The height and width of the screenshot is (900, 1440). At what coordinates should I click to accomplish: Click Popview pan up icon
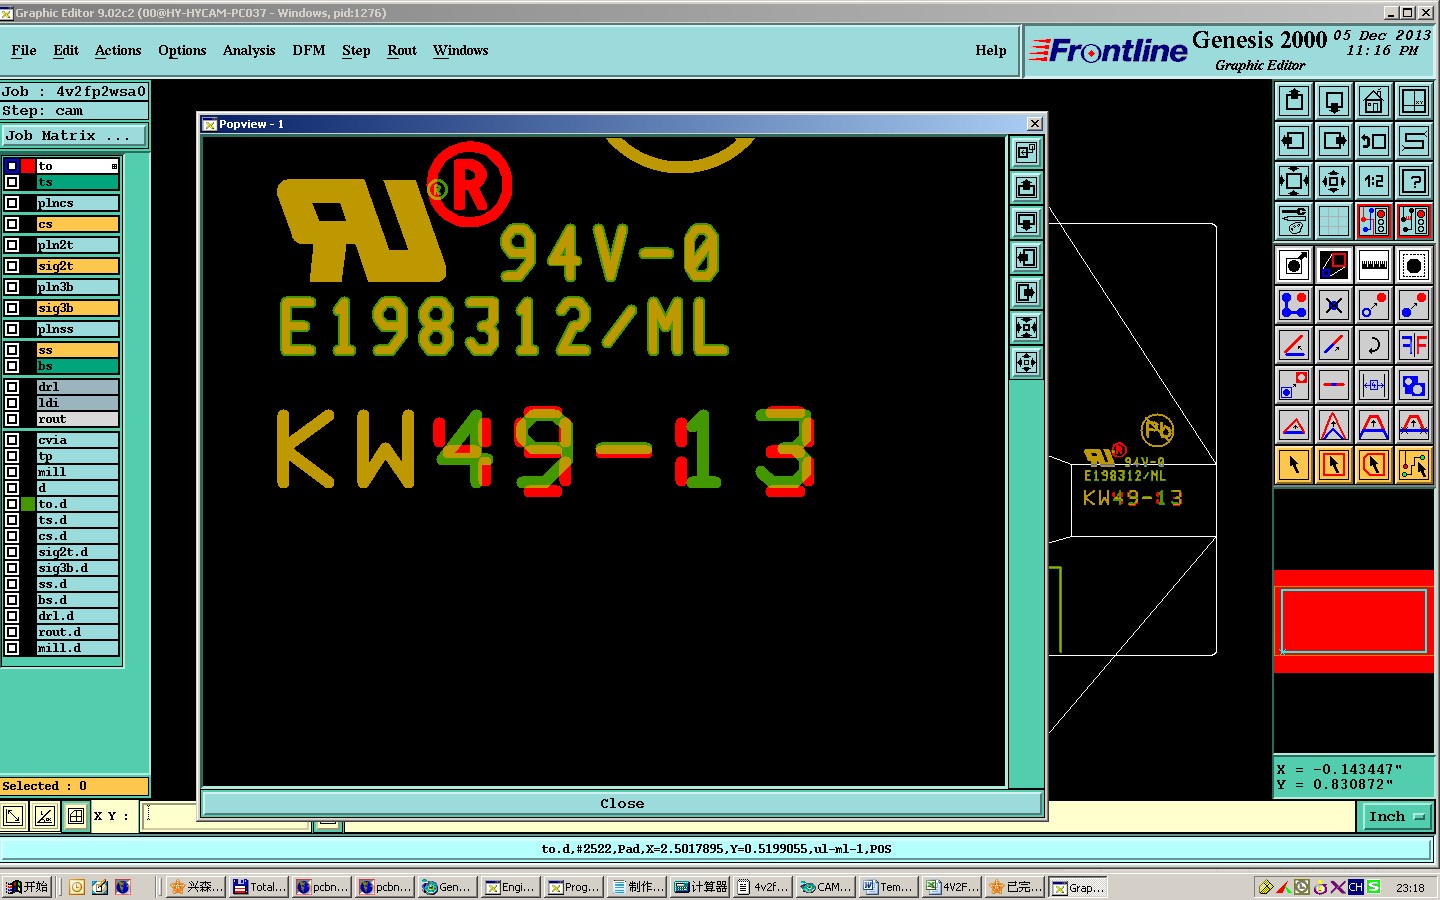(1026, 187)
